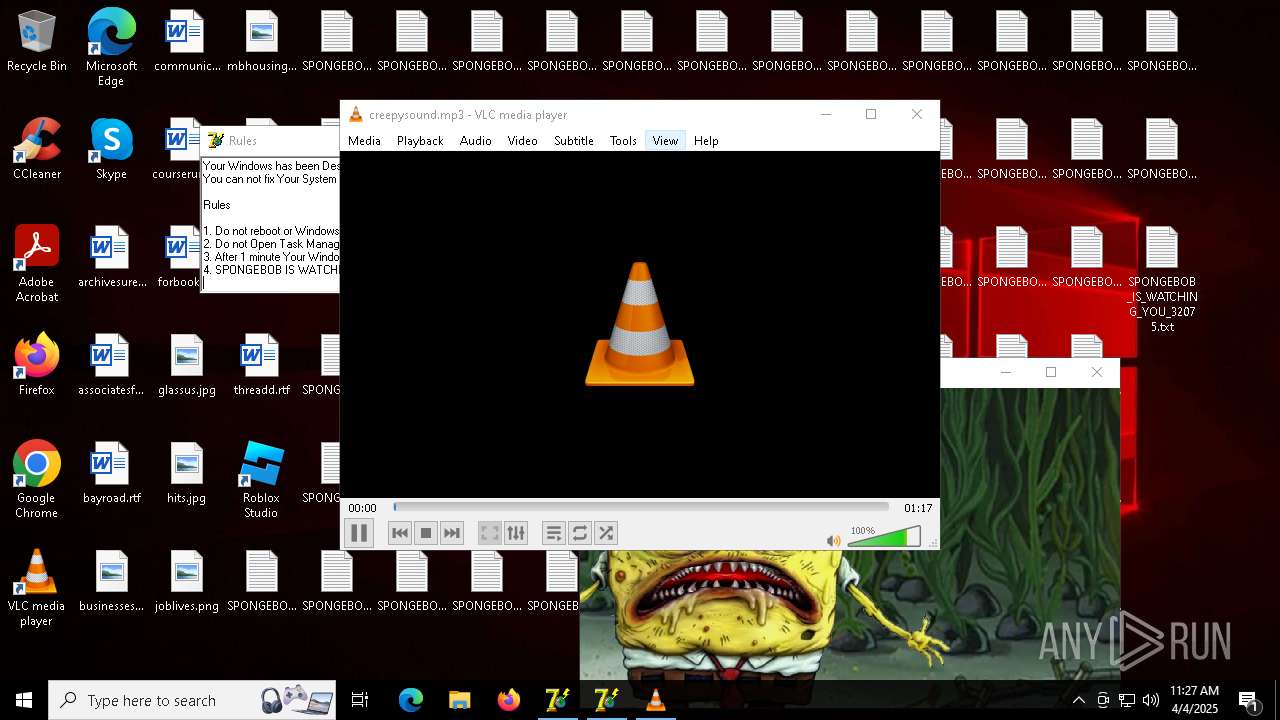Viewport: 1280px width, 720px height.
Task: Click inside the Rules text area
Action: 271,223
